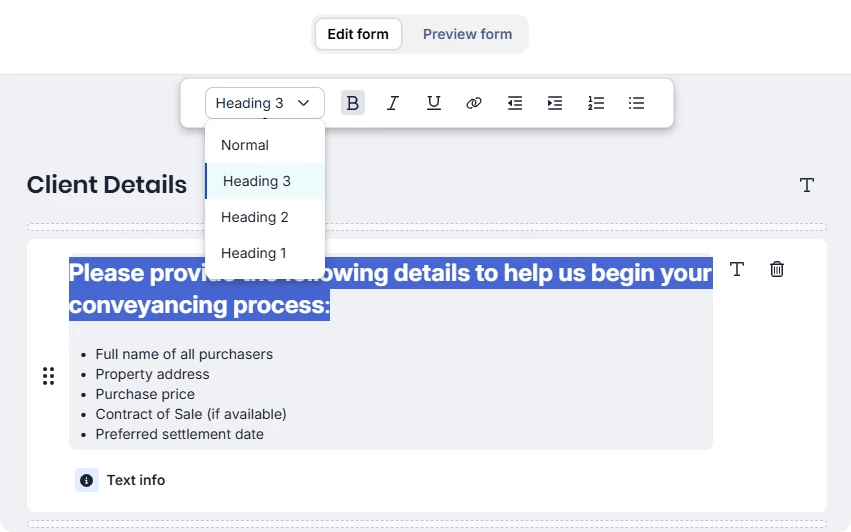Insert a link using chain icon
This screenshot has width=851, height=532.
pos(474,103)
